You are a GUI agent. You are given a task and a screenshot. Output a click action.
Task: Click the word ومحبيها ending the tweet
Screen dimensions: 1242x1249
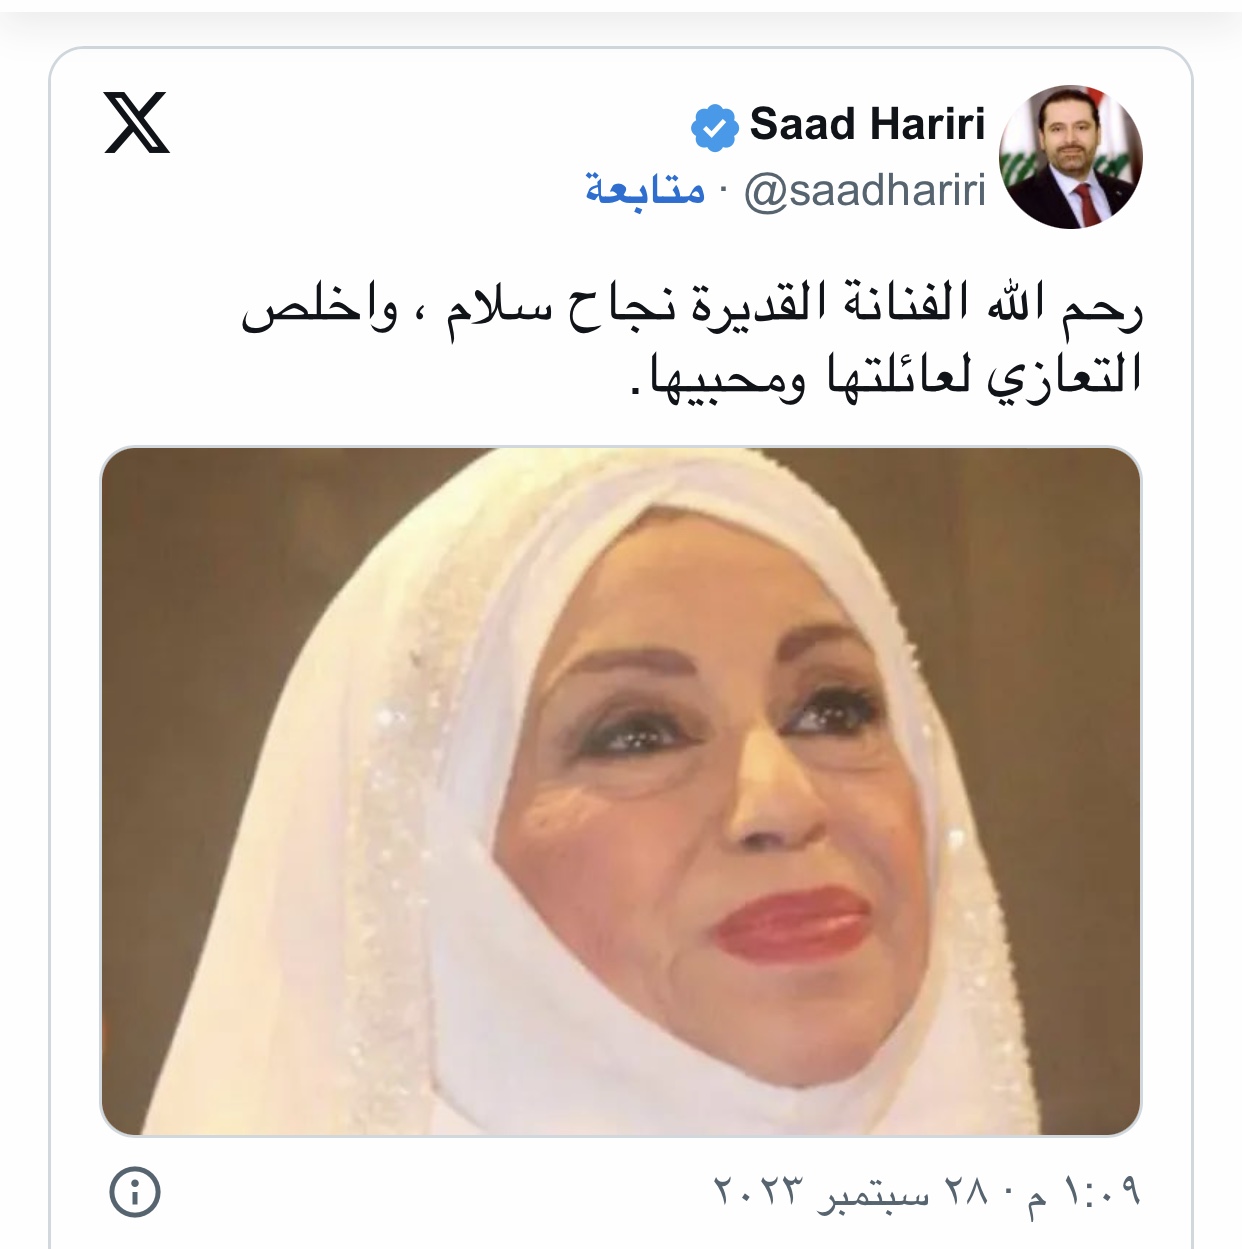727,375
